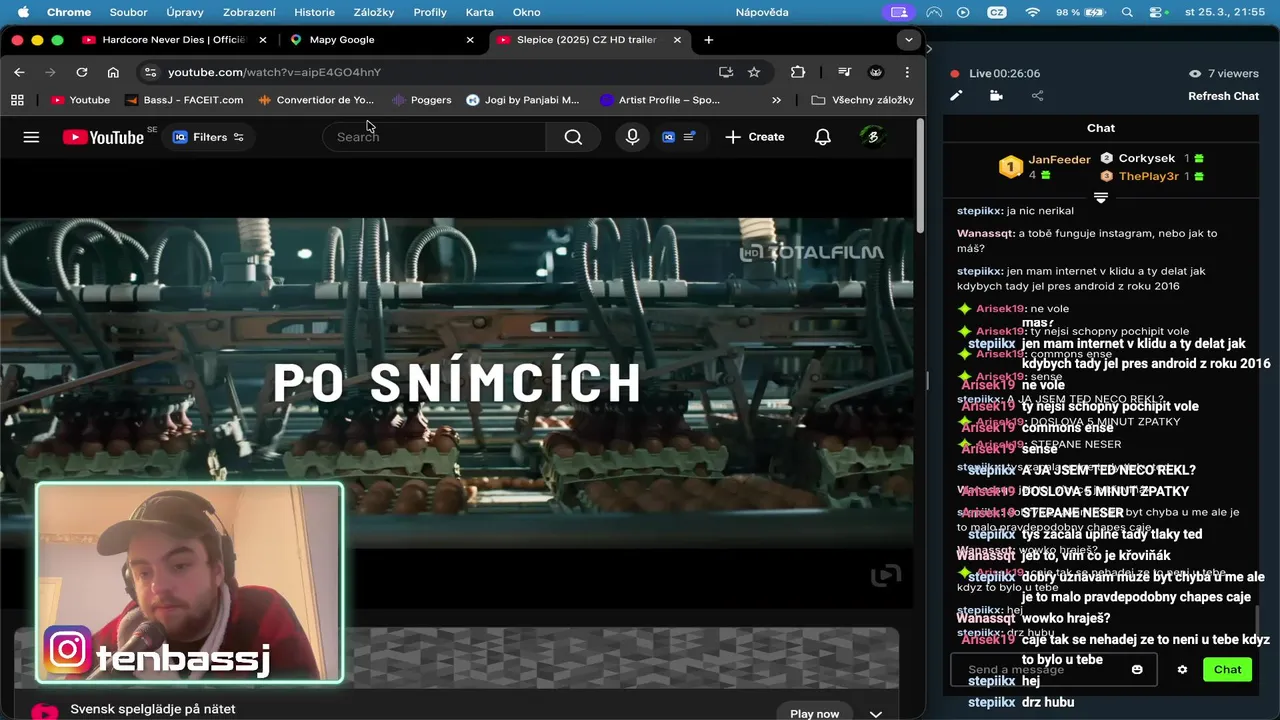Viewport: 1280px width, 720px height.
Task: Open the Záložky menu
Action: 374,12
